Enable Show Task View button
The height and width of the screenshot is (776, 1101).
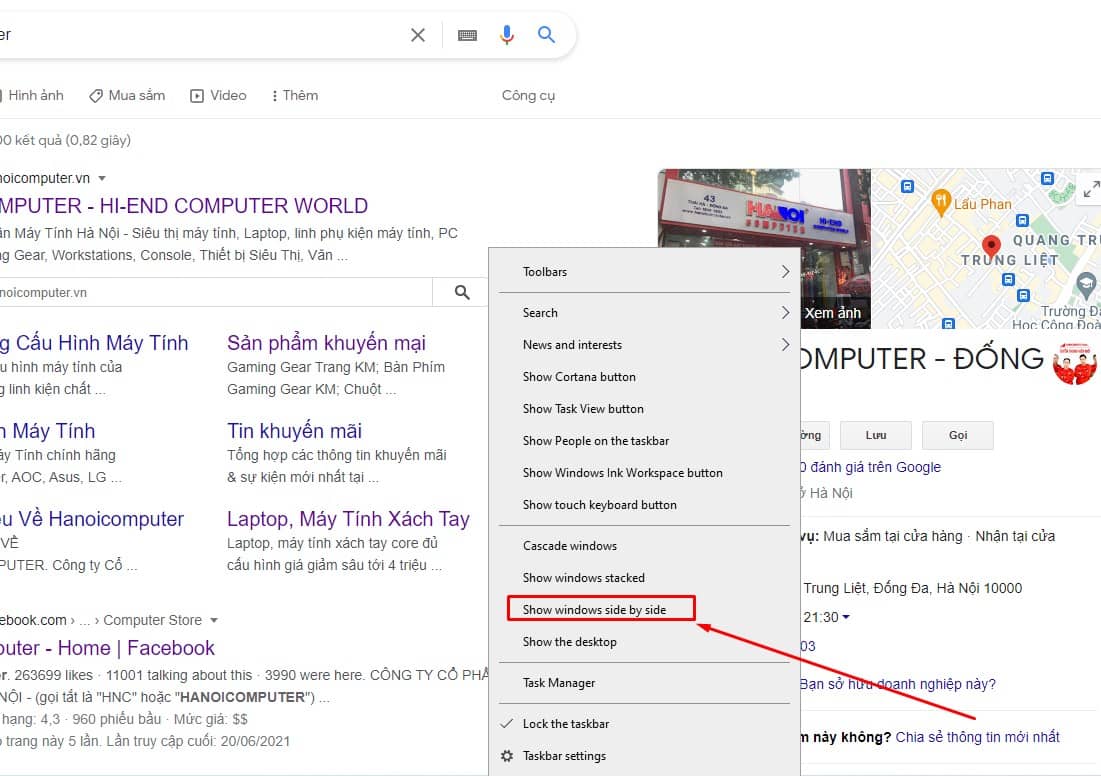(x=583, y=408)
